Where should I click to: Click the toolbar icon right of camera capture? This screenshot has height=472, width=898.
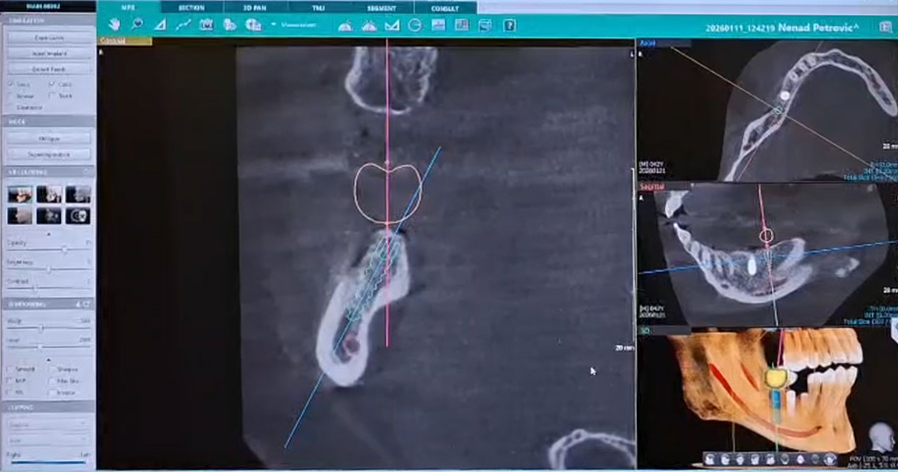pos(230,25)
